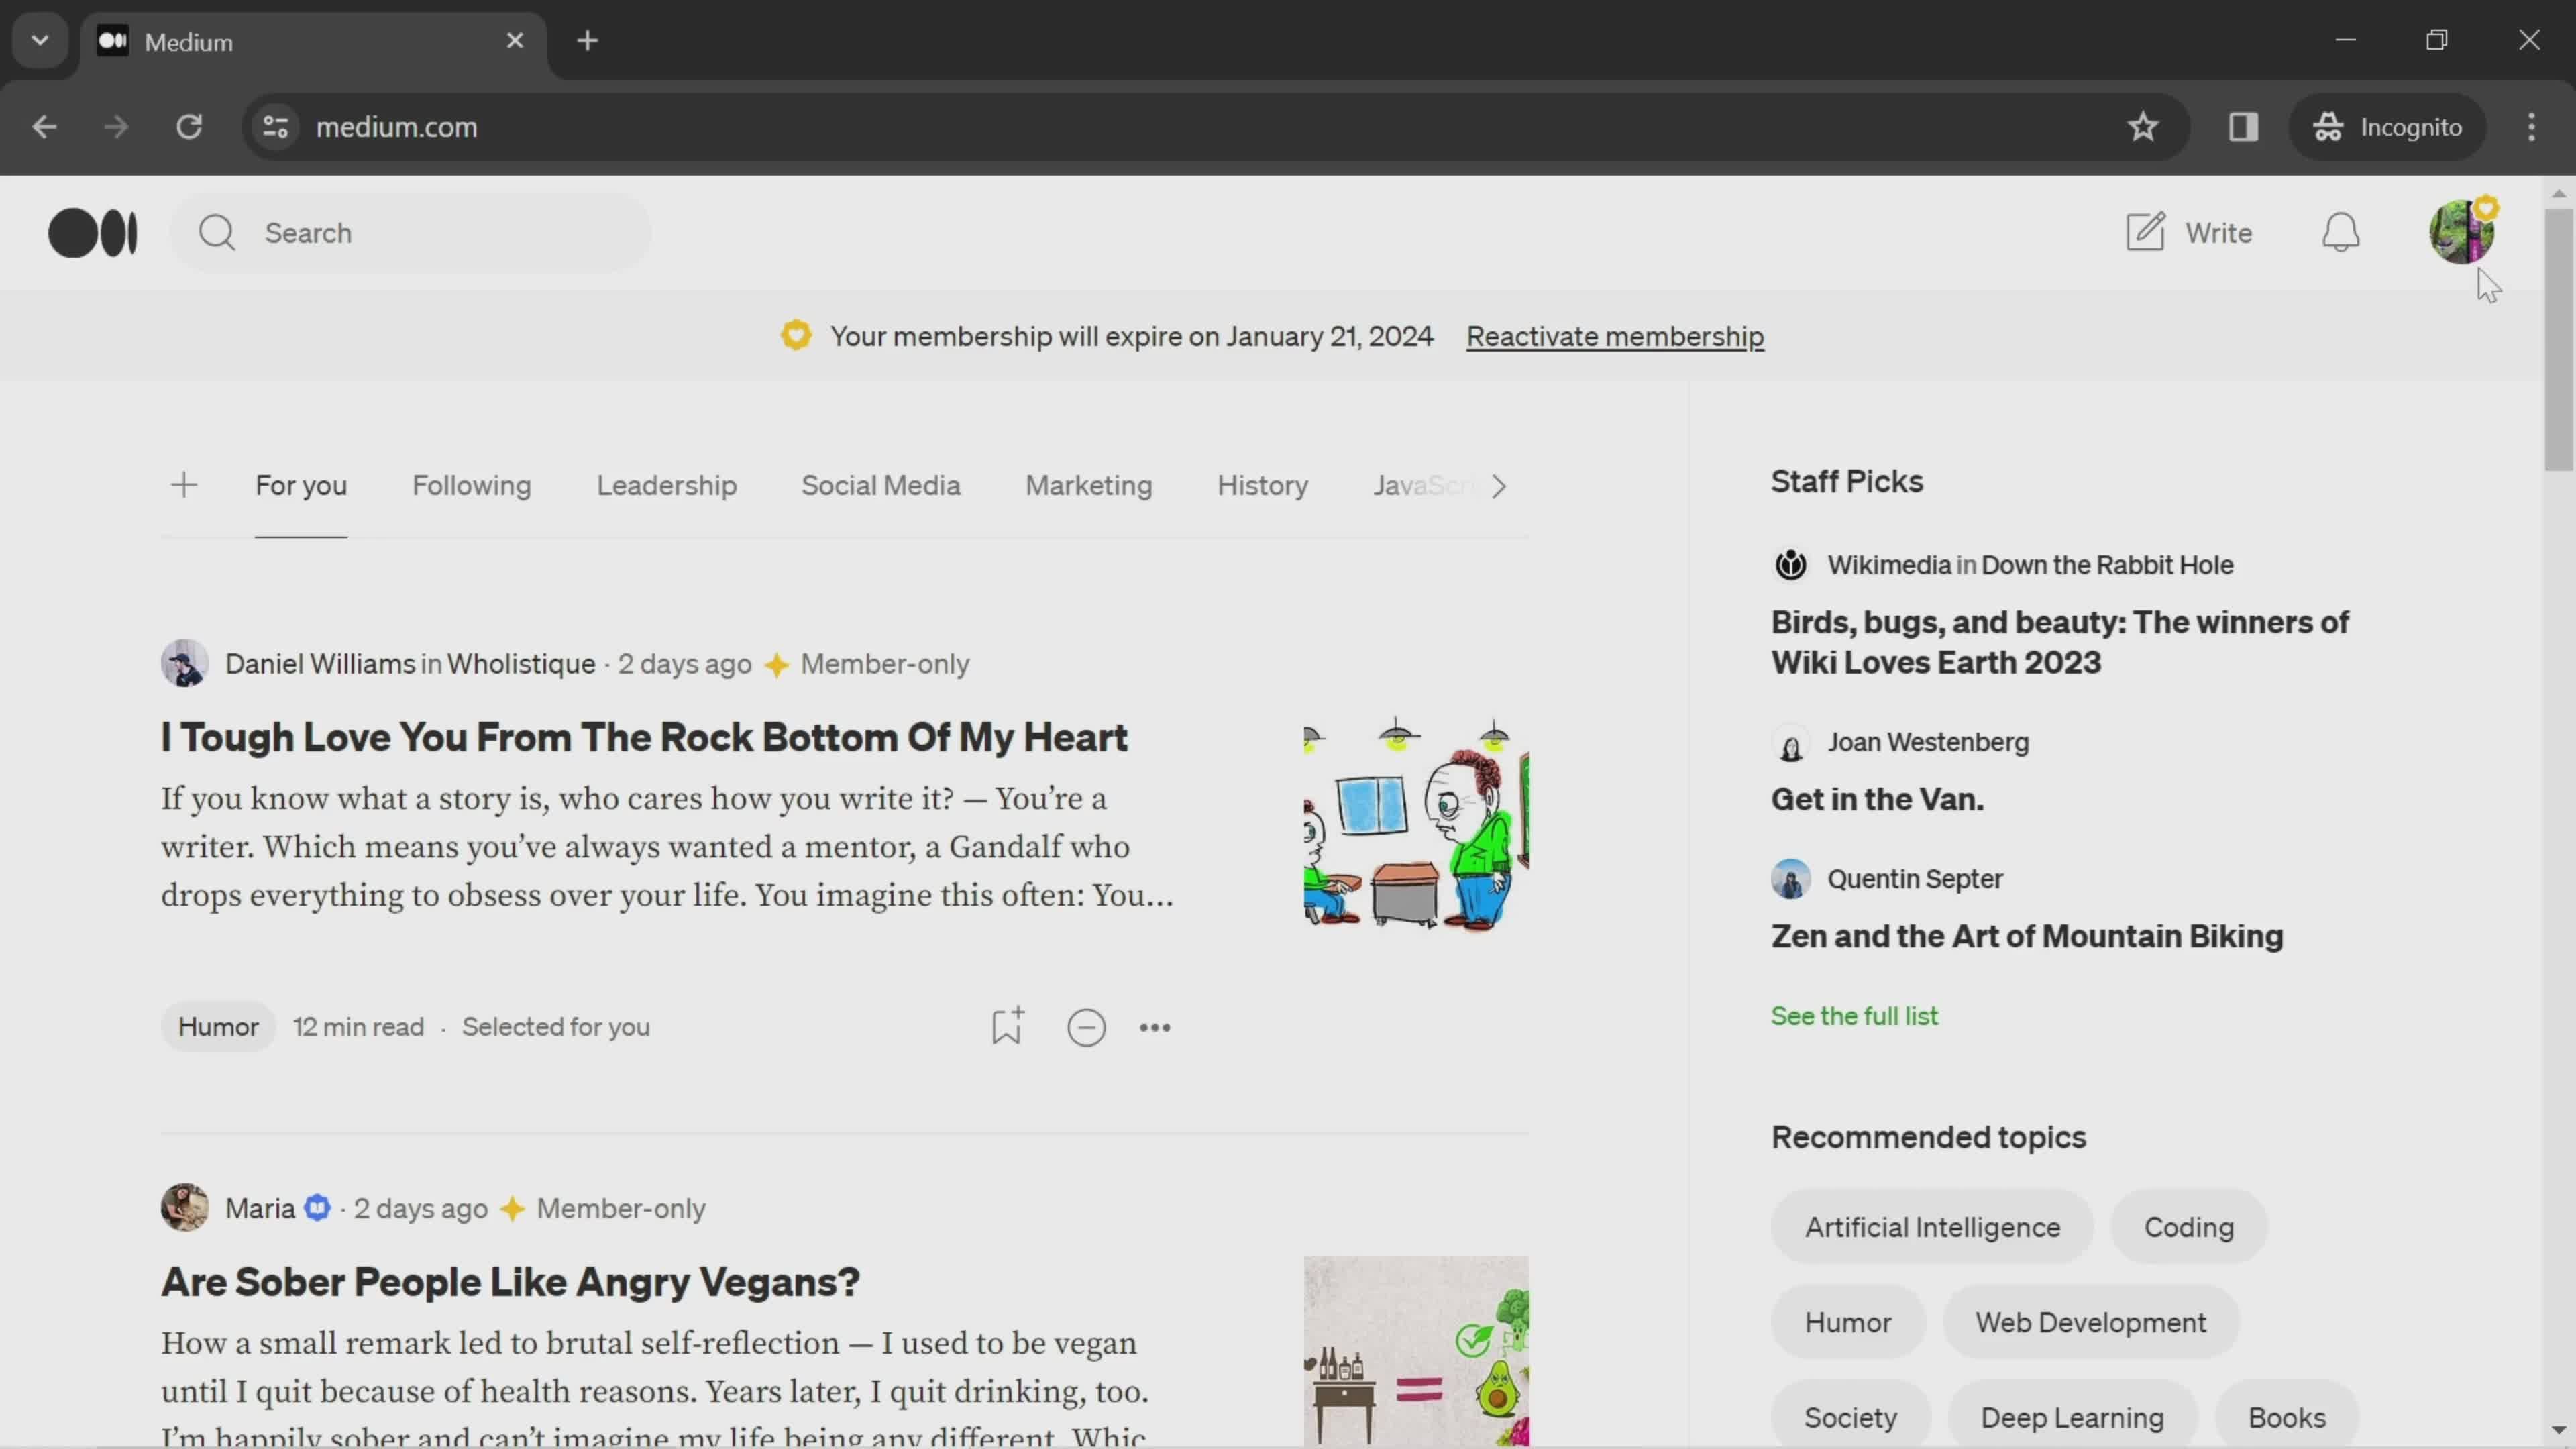
Task: Open article options with ellipsis icon
Action: coord(1155,1026)
